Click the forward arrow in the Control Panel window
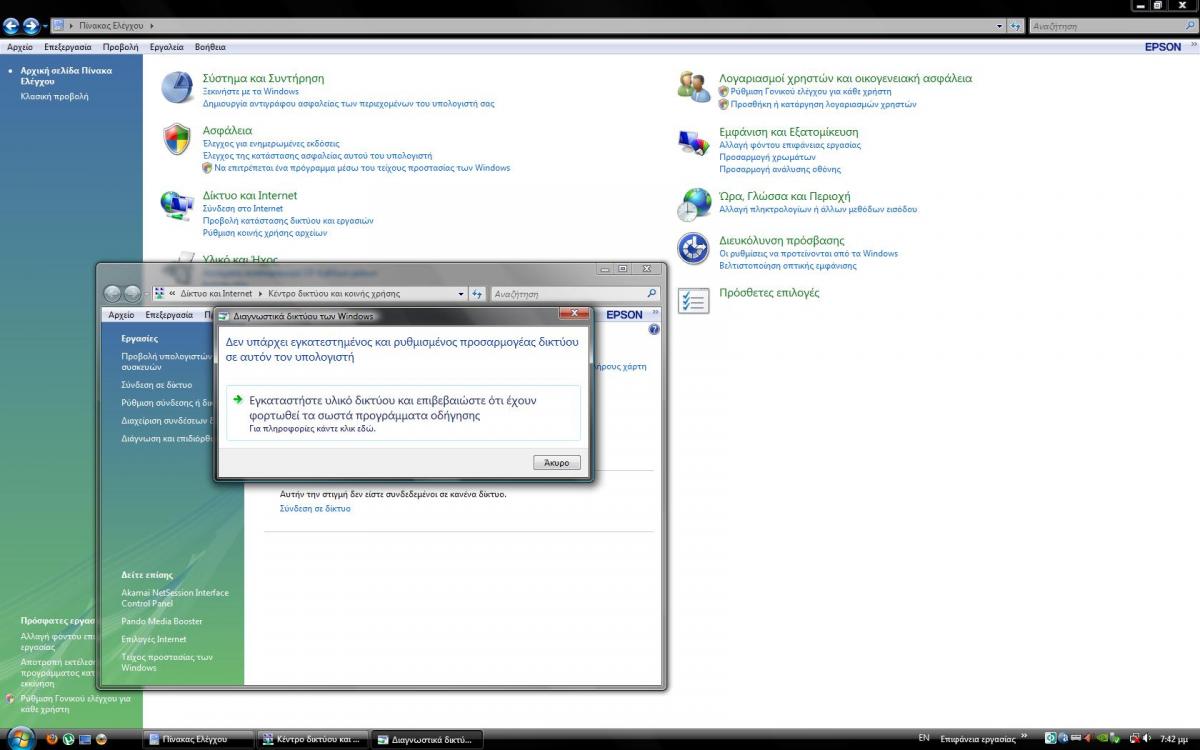Screen dimensions: 1200x750 32,25
